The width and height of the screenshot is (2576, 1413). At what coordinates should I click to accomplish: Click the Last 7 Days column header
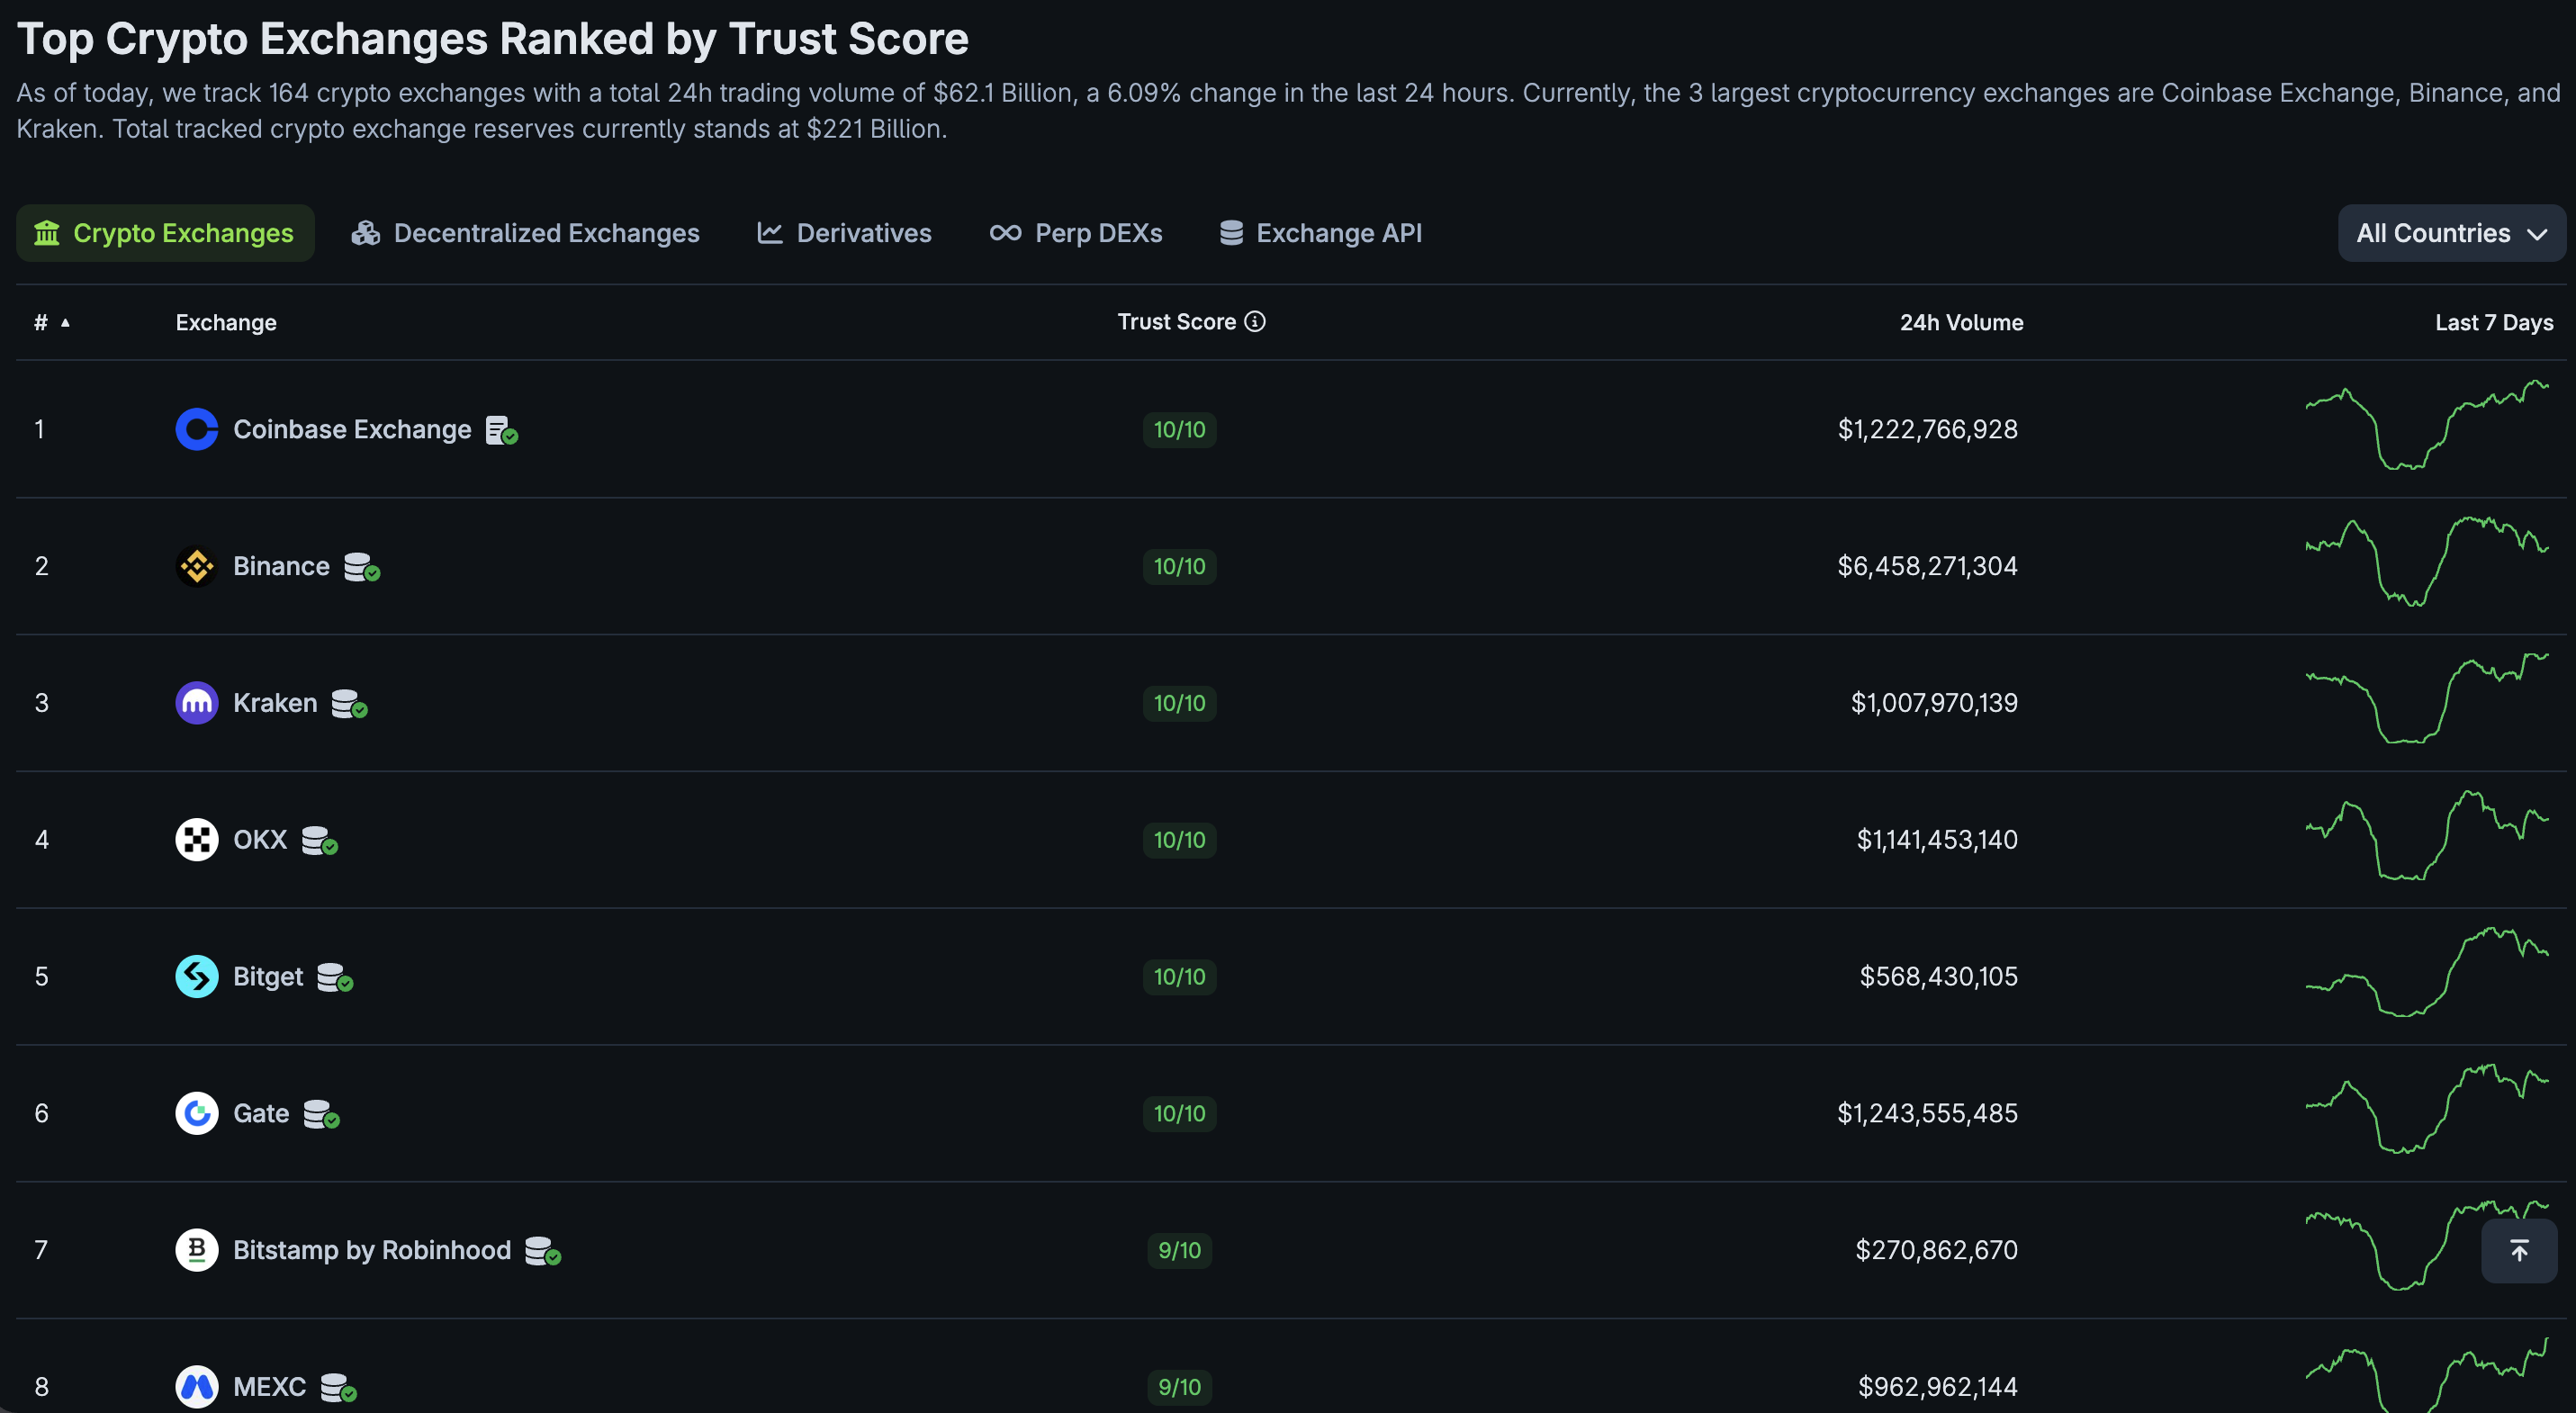2494,322
